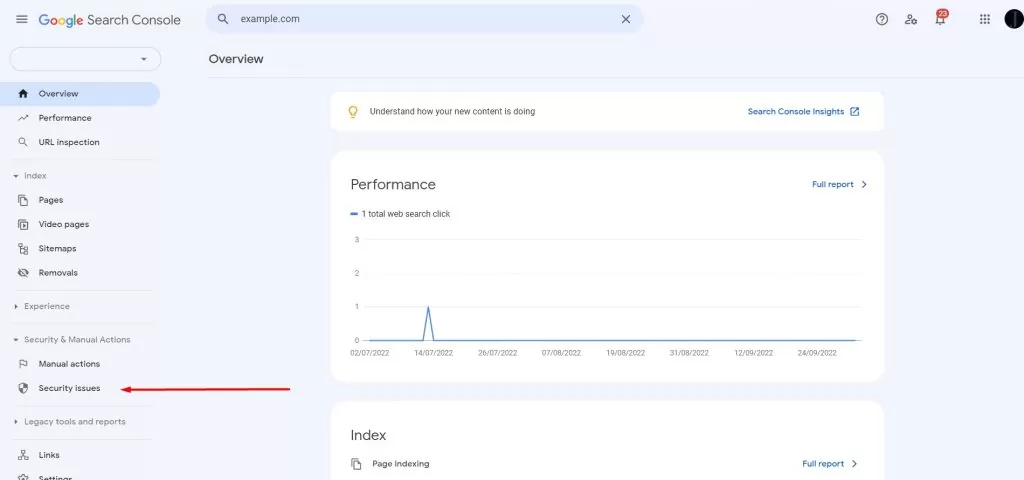Click the URL inspection search input field
Screen dimensions: 1024x480
[x=424, y=20]
